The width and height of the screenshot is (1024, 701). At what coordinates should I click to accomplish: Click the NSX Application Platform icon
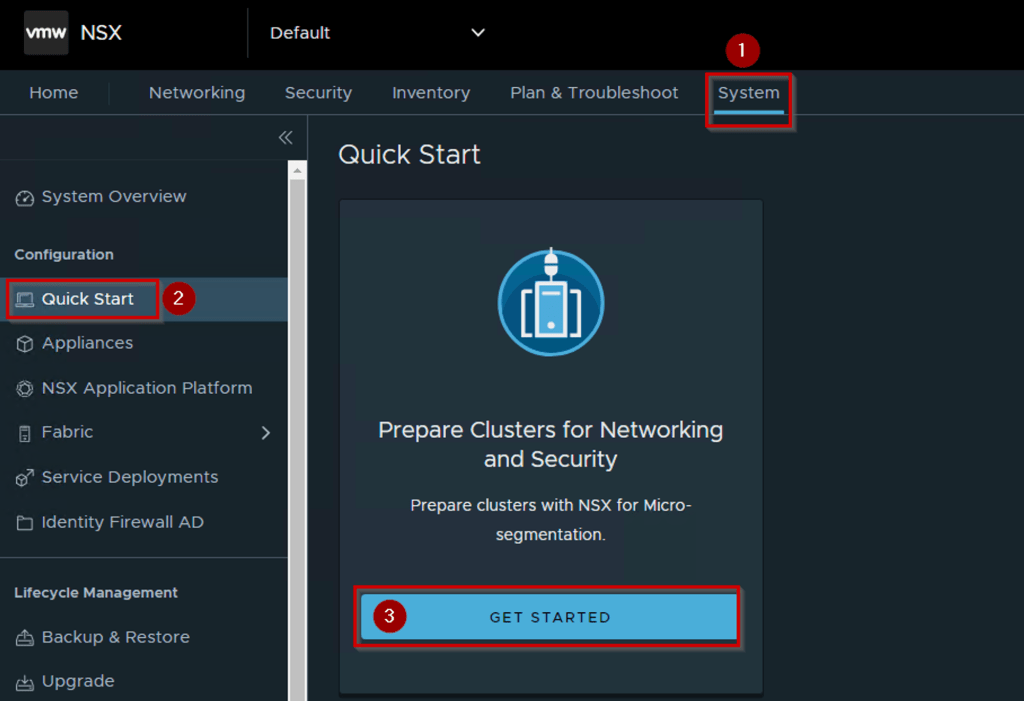[25, 389]
